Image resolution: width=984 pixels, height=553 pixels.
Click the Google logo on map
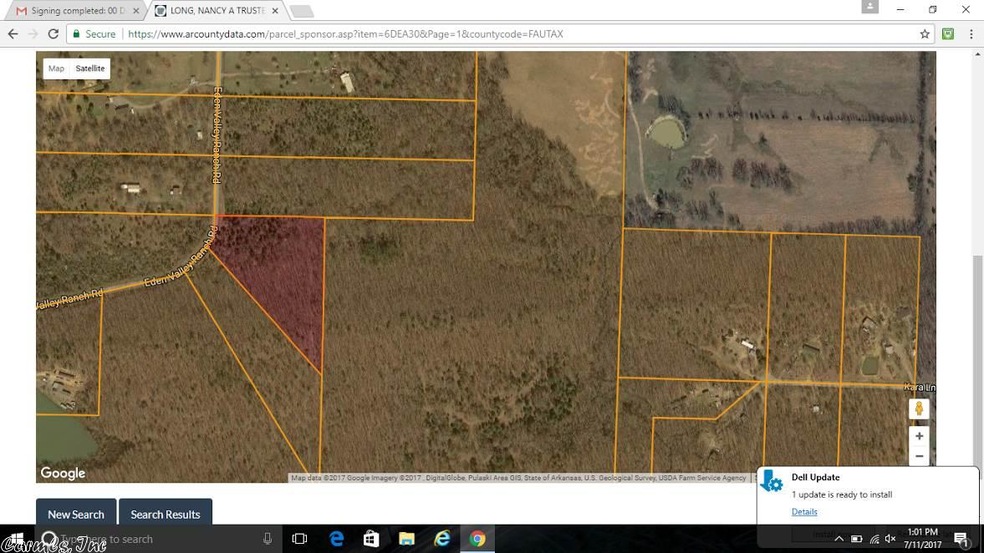click(63, 473)
